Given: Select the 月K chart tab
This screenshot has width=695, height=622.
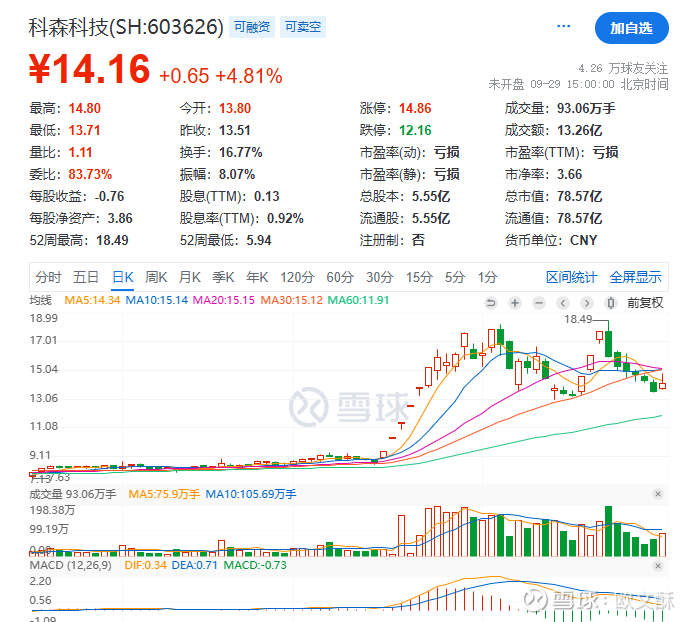Looking at the screenshot, I should (x=190, y=277).
